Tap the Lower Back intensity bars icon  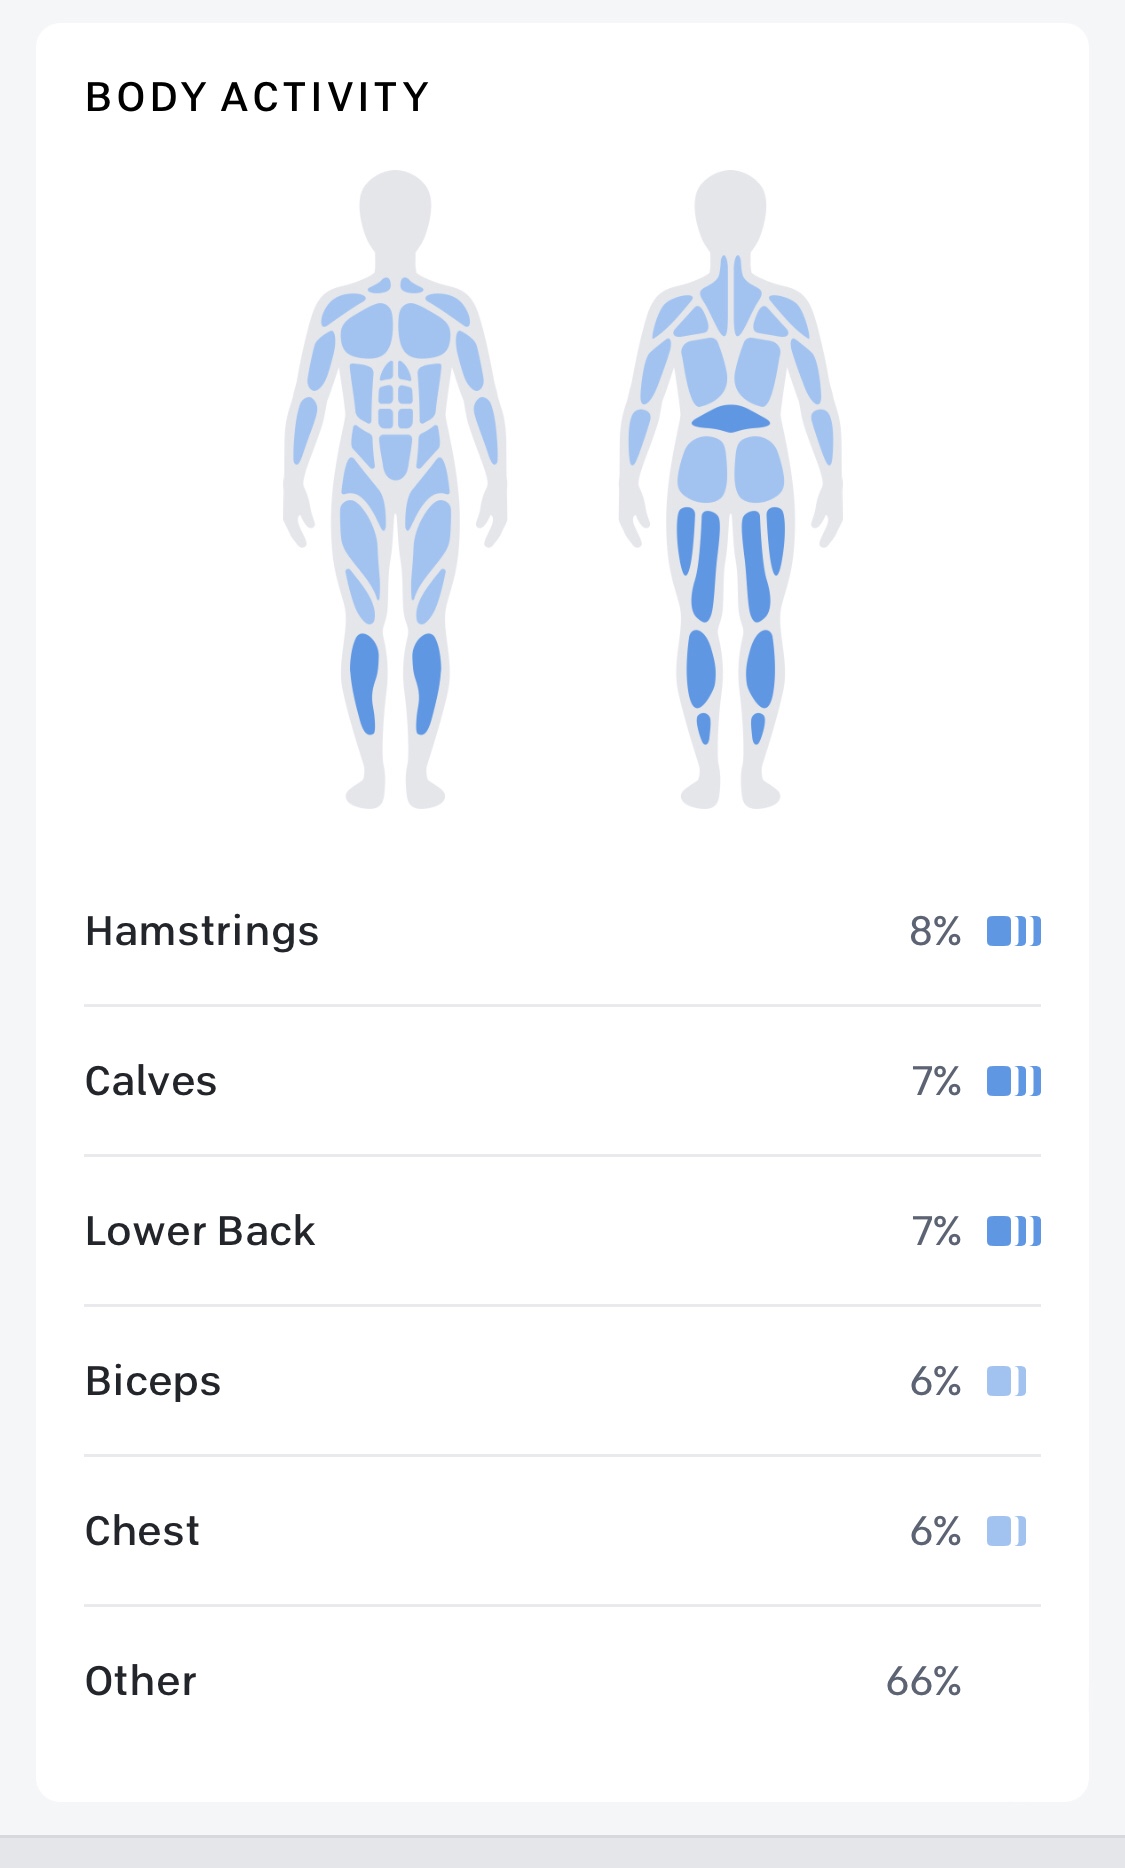click(x=1013, y=1231)
